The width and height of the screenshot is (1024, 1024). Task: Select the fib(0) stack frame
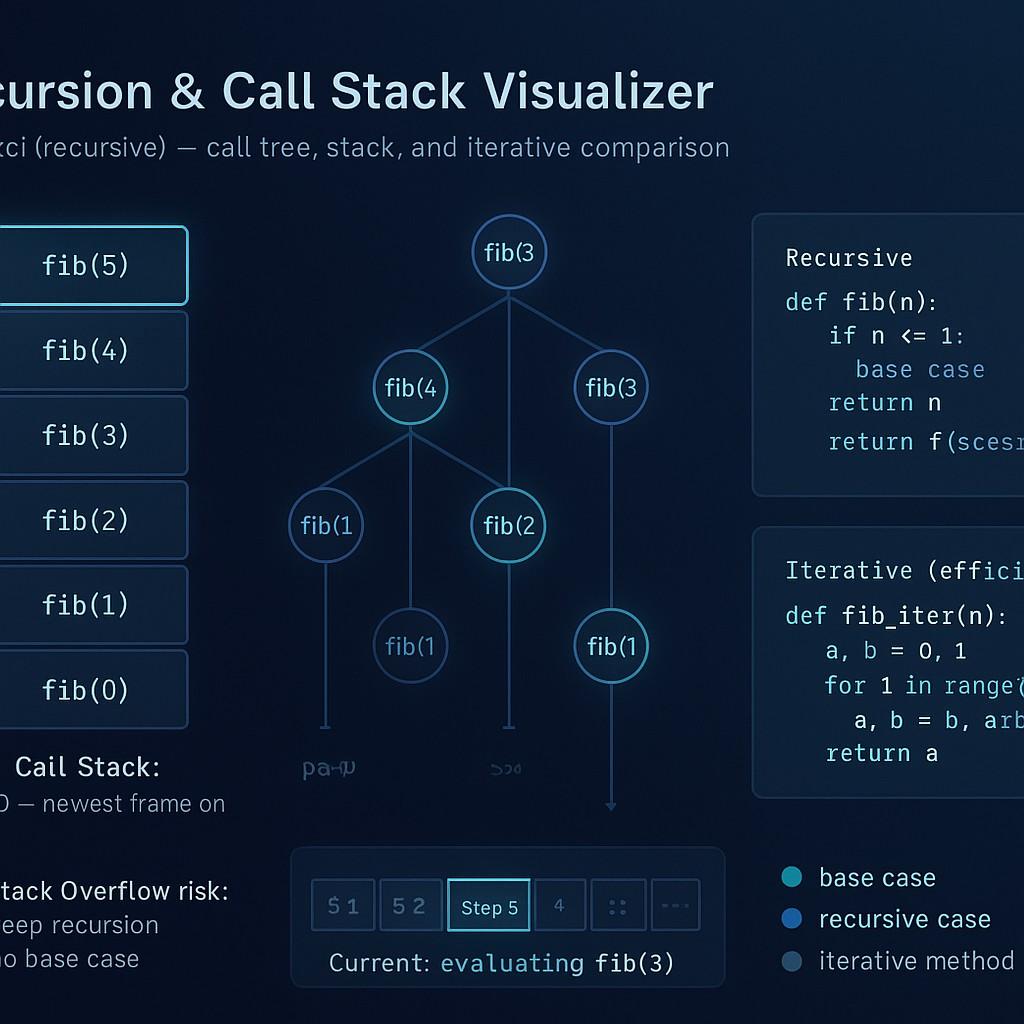(93, 690)
